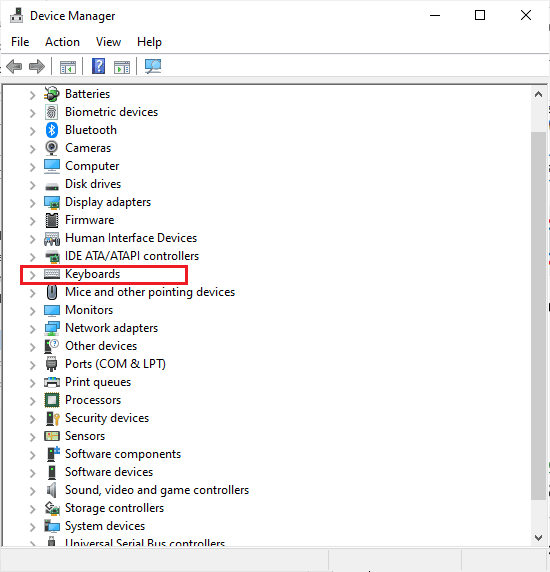Expand the Display adapters node

32,203
